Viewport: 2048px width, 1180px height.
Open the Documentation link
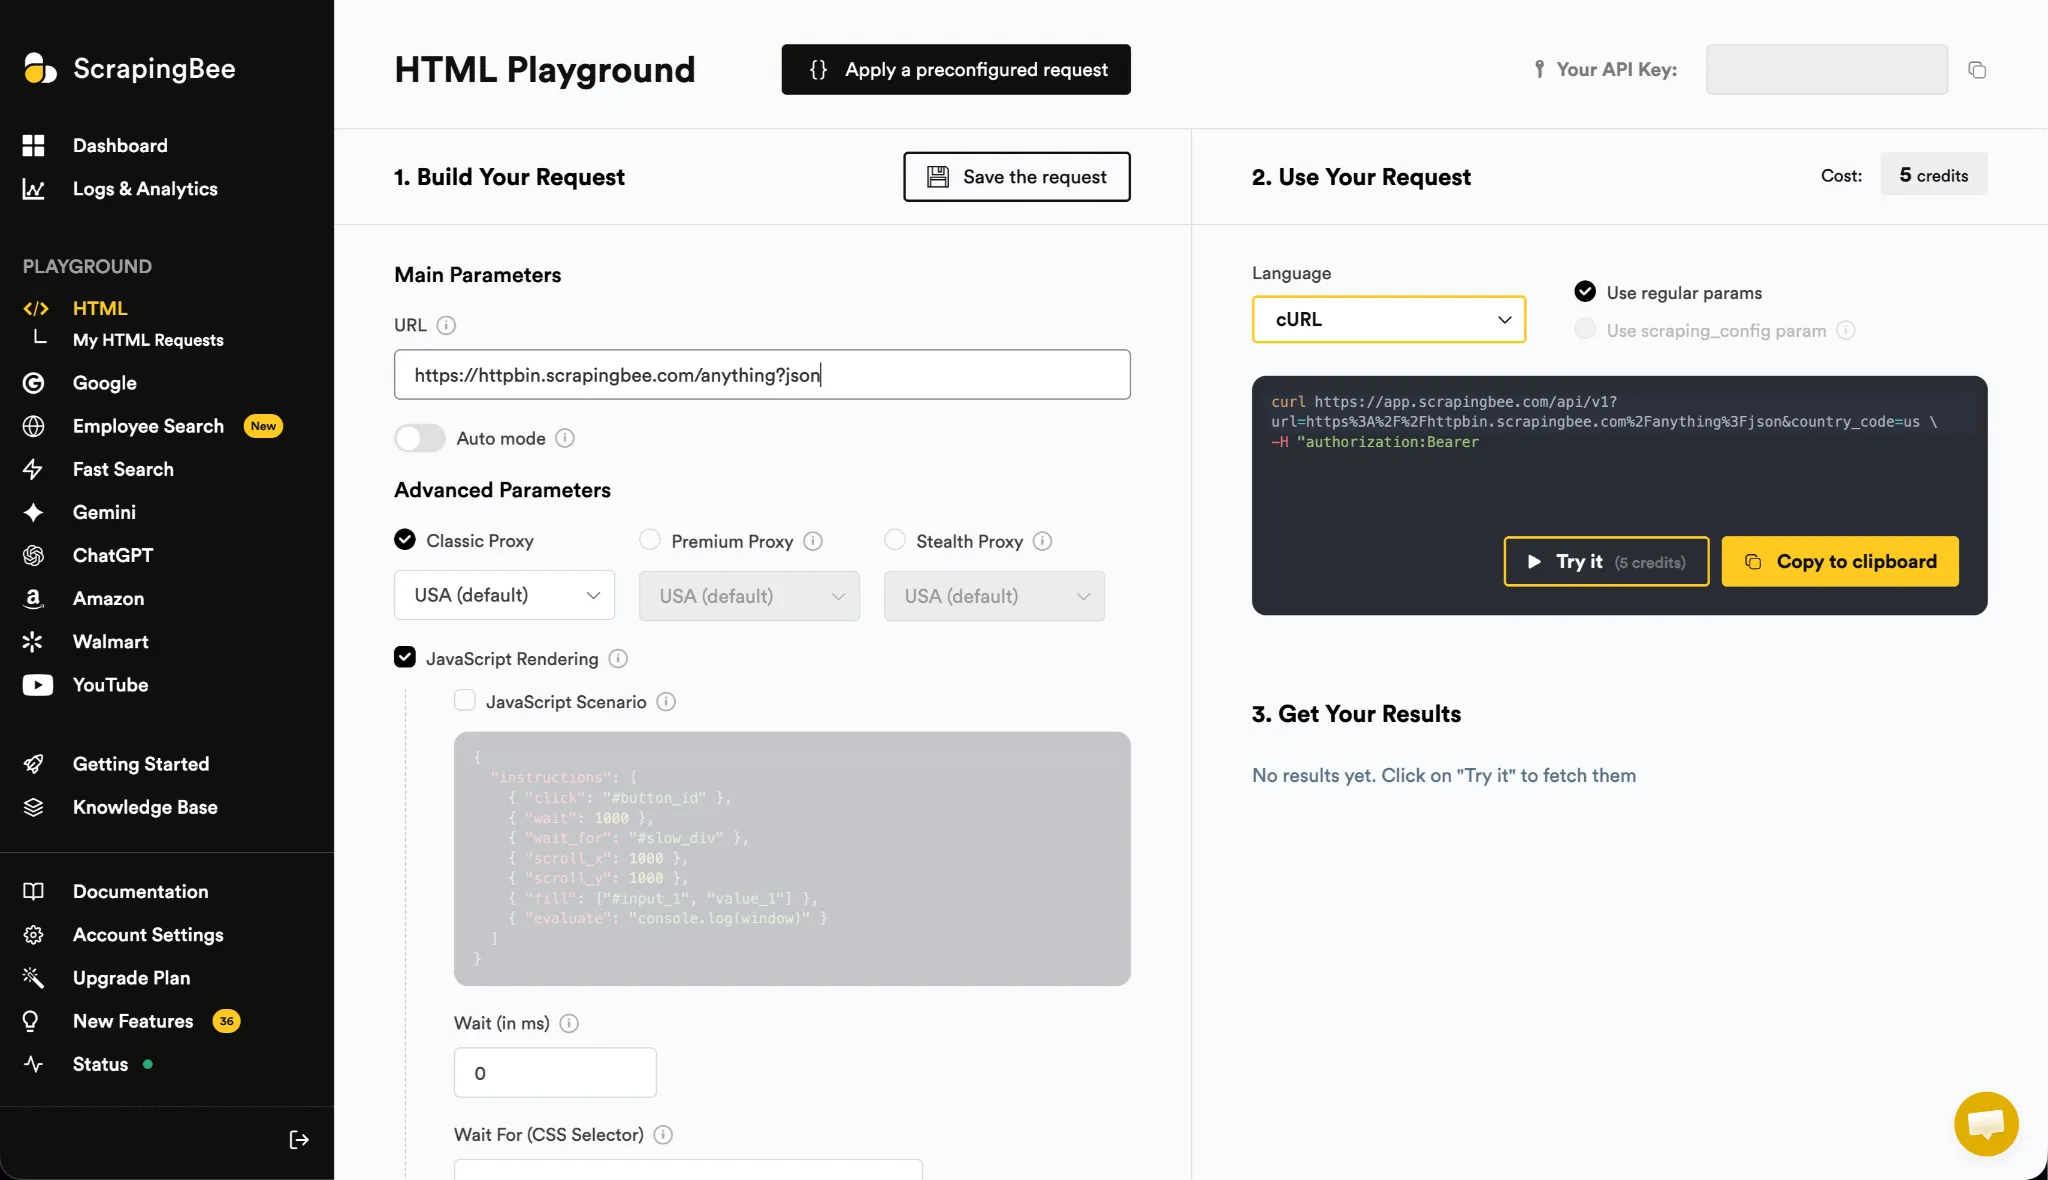point(140,891)
